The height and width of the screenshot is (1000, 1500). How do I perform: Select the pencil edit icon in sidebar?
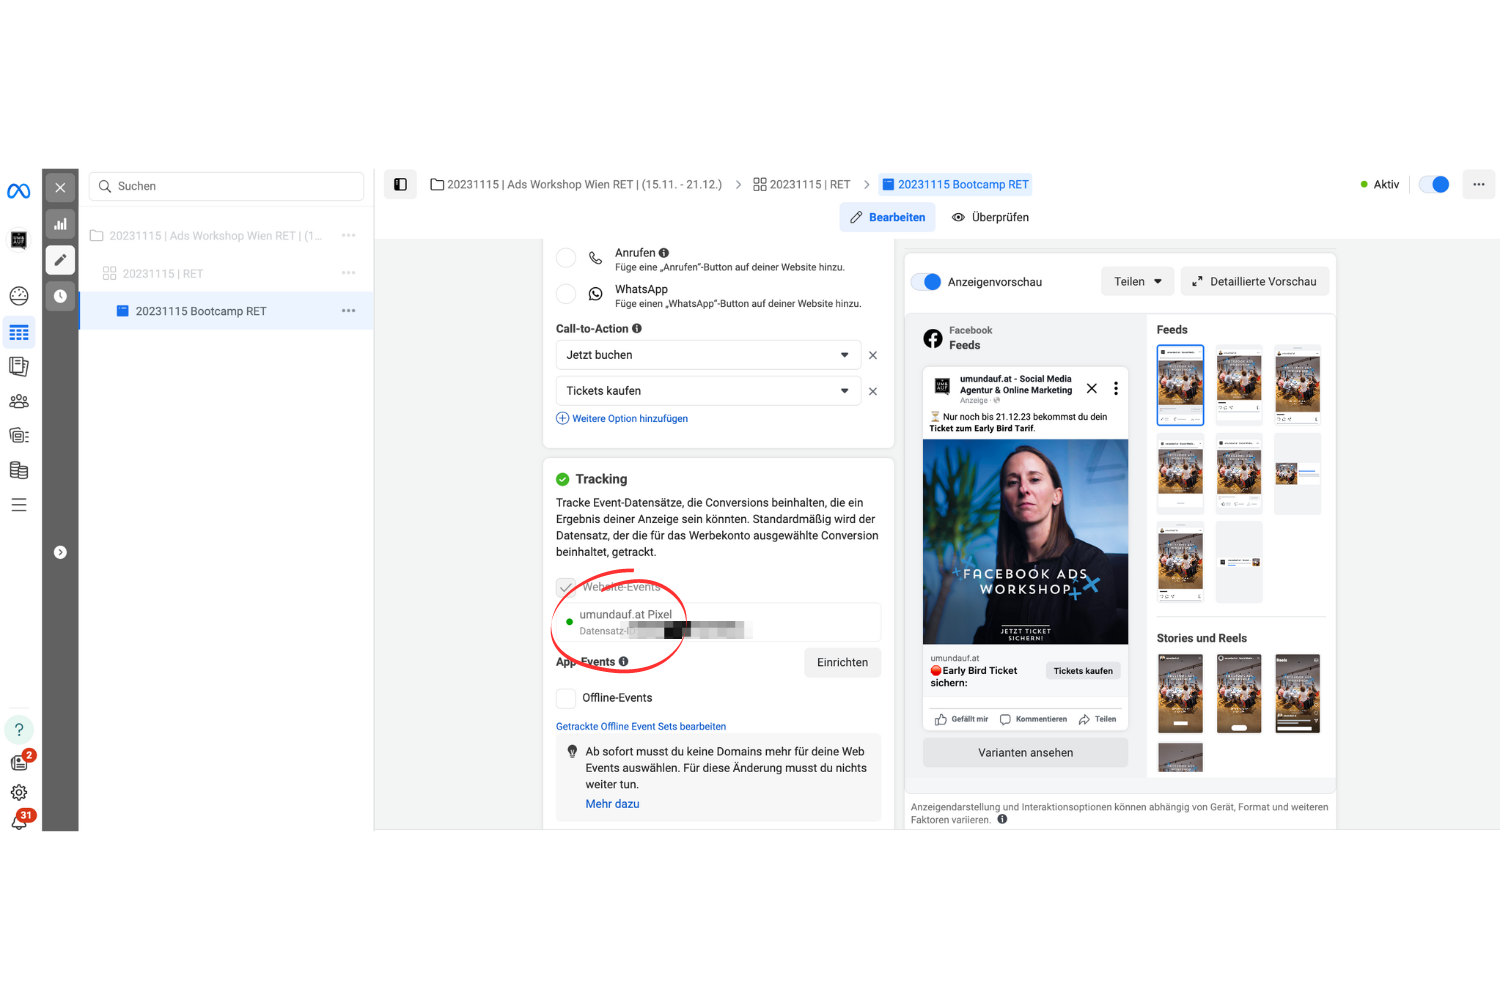click(60, 260)
